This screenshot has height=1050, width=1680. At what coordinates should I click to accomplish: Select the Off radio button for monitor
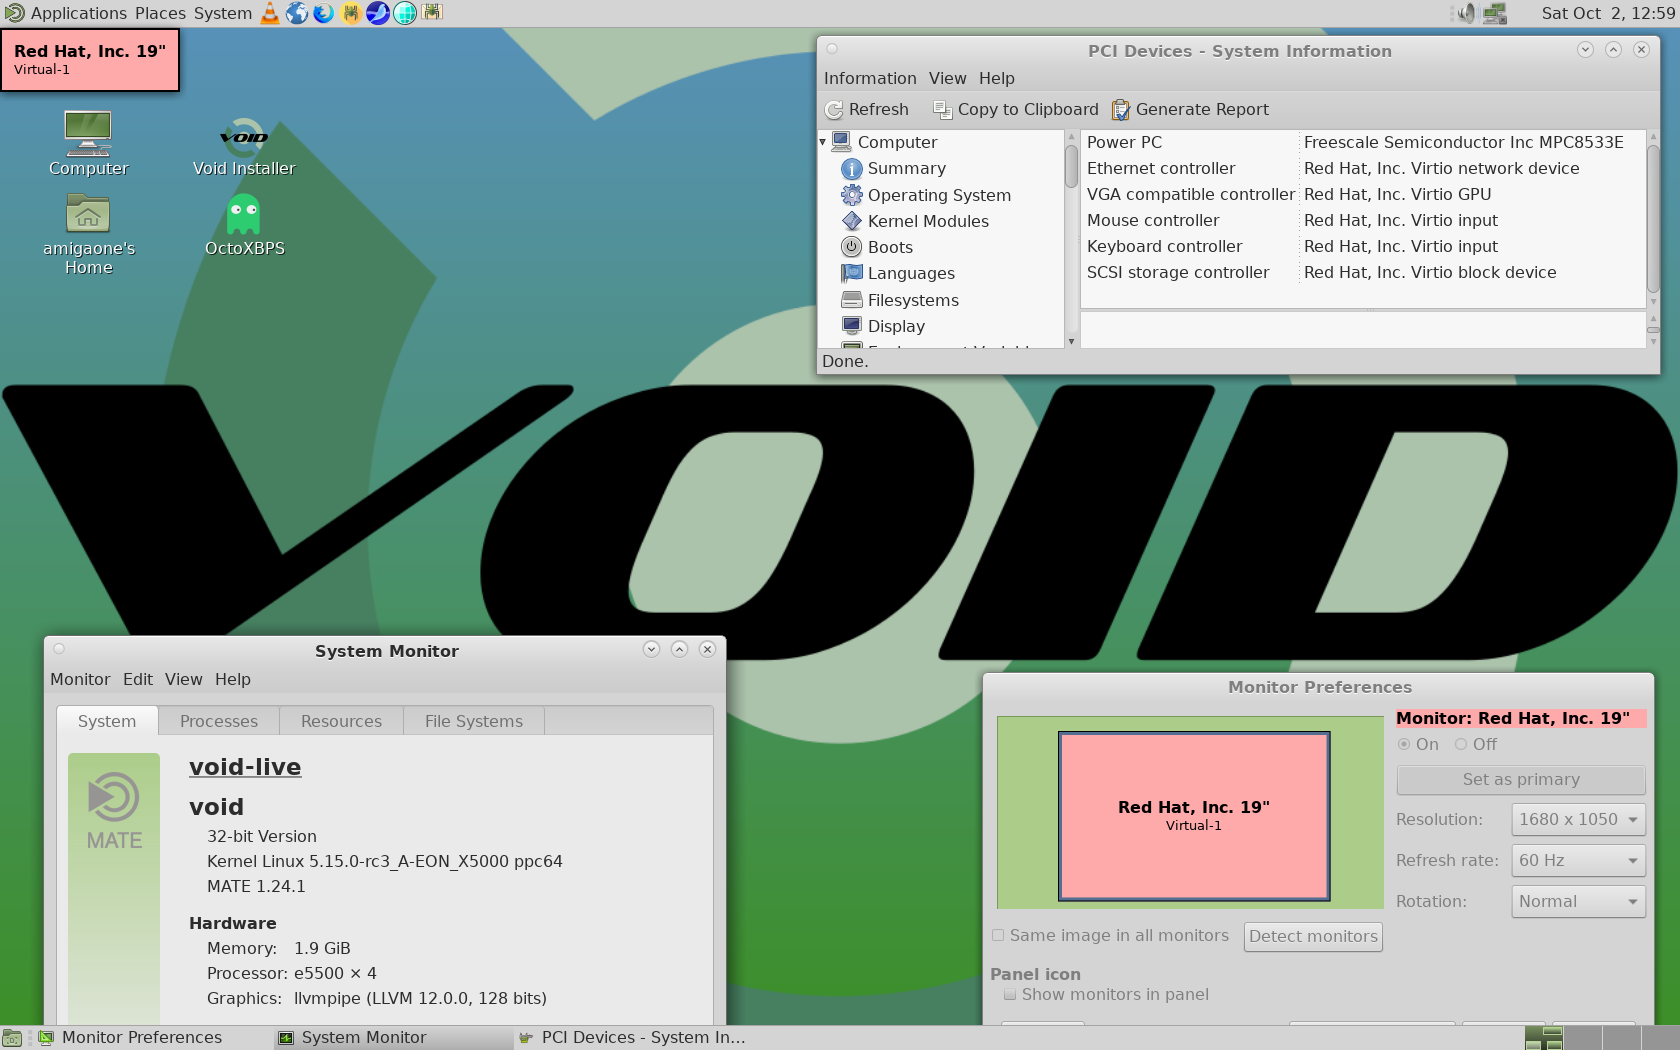pyautogui.click(x=1461, y=745)
